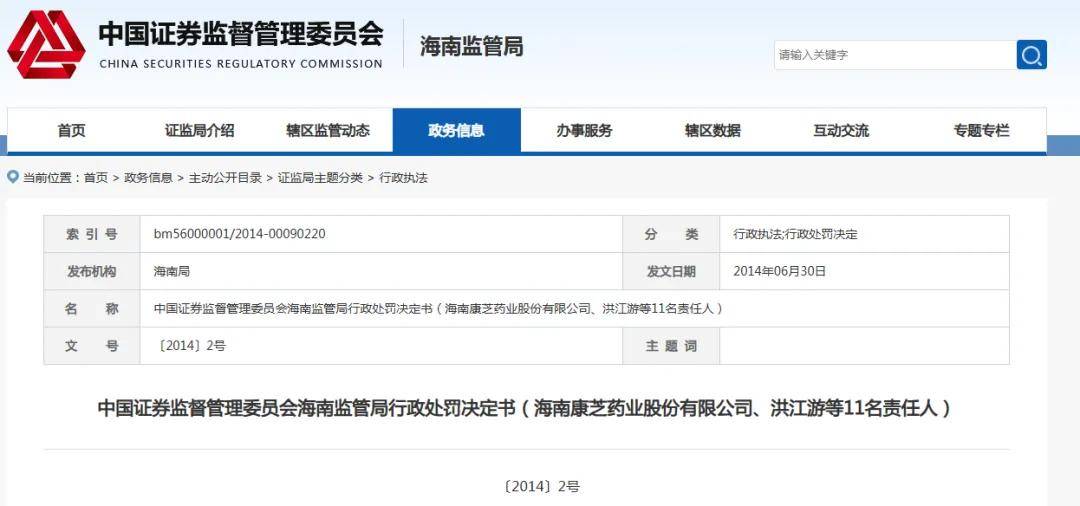Click the publisher value 海南局
Image resolution: width=1080 pixels, height=506 pixels.
click(172, 271)
